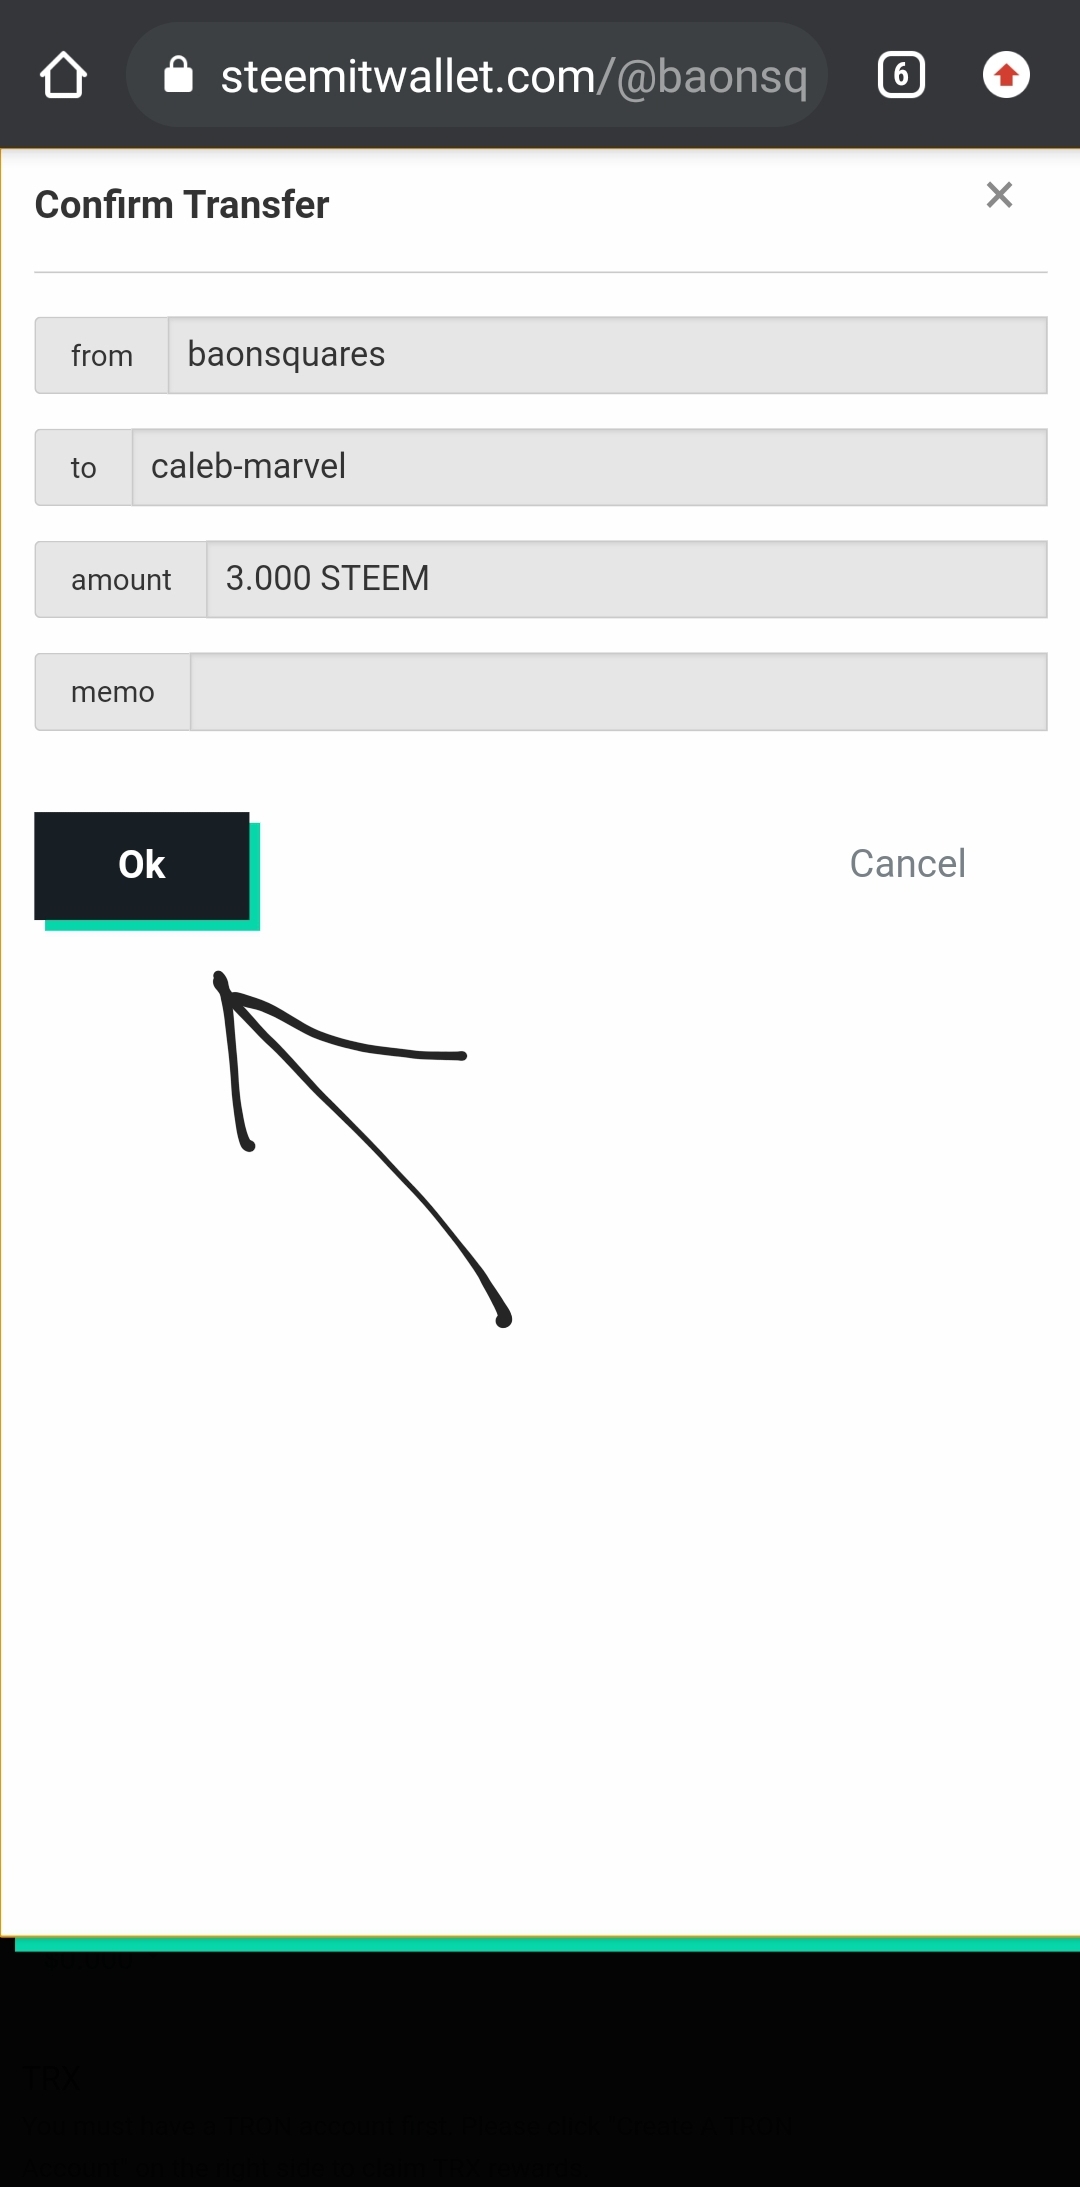The image size is (1080, 2187).
Task: Click the Confirm Transfer heading
Action: 182,205
